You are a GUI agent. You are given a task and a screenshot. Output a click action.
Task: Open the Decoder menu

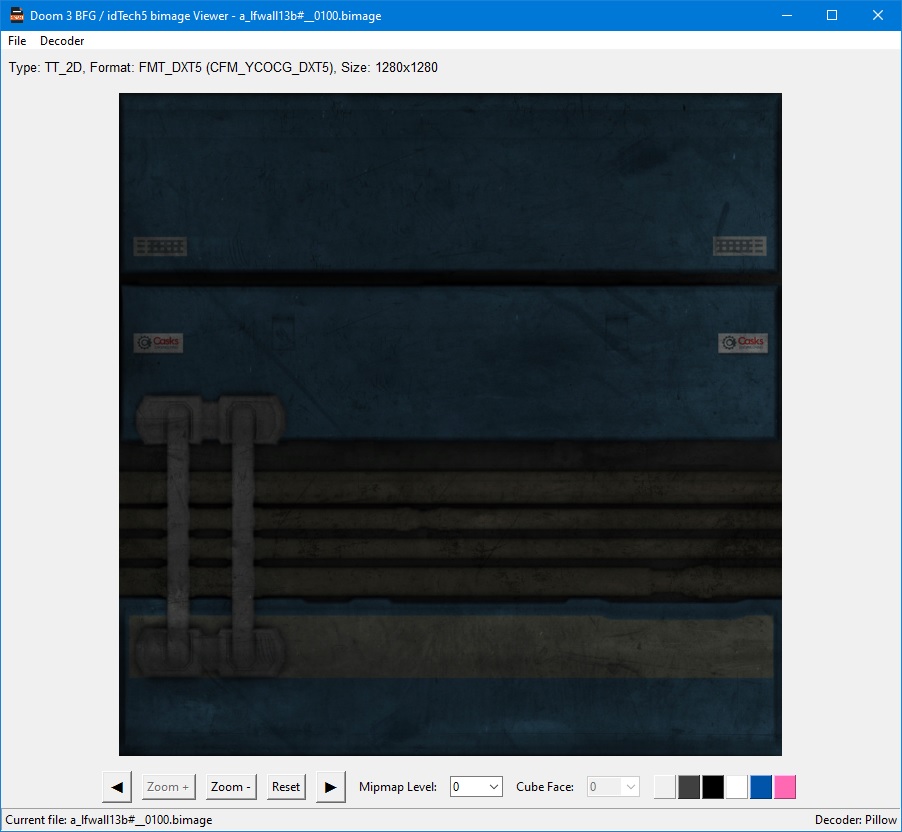point(62,41)
